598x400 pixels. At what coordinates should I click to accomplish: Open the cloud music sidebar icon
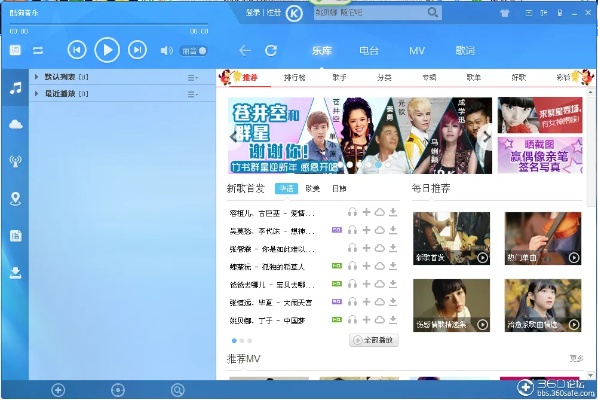pyautogui.click(x=16, y=124)
